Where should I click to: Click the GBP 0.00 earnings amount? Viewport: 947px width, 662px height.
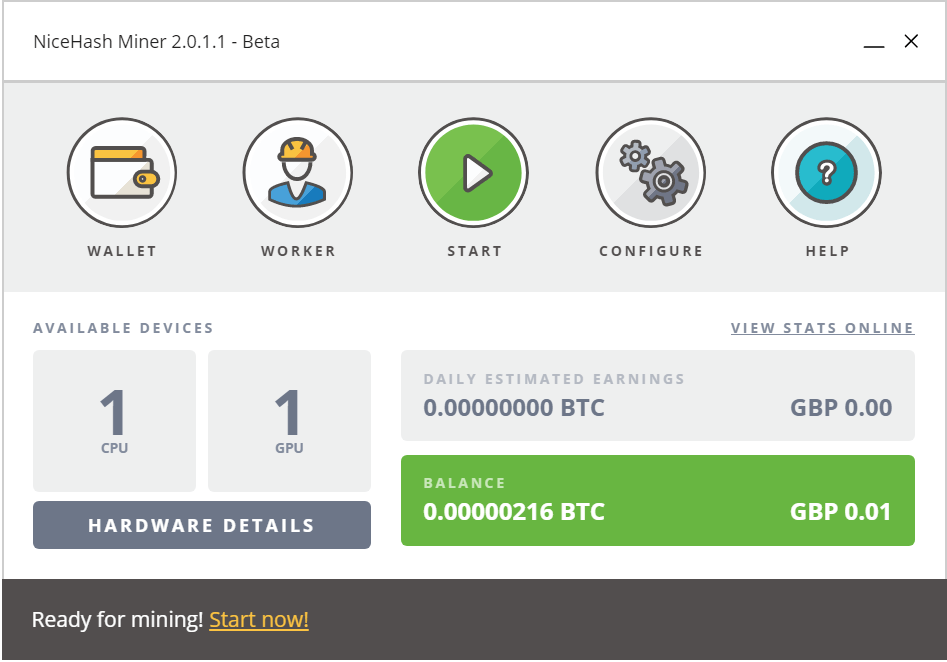tap(841, 408)
